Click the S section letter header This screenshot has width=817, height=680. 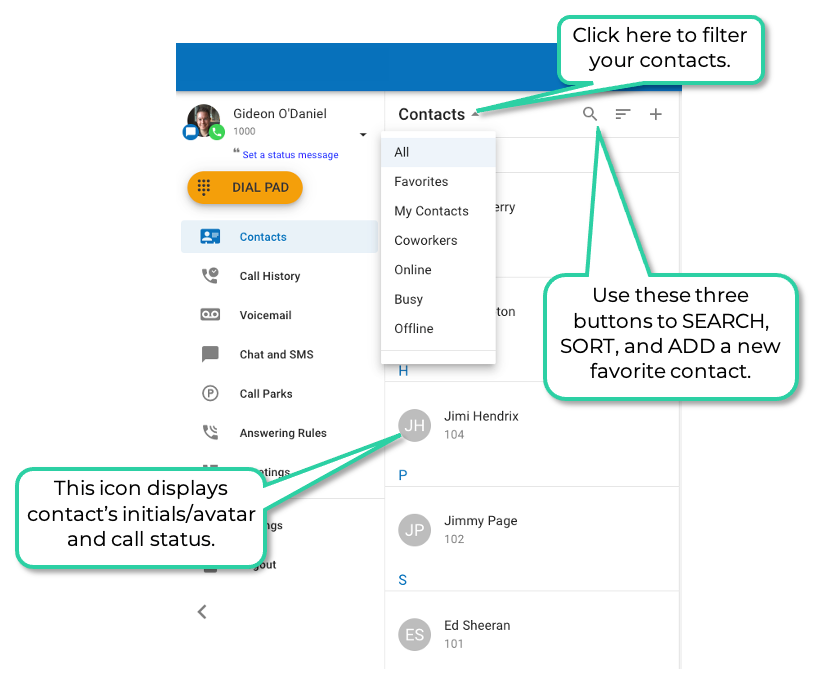[x=402, y=580]
